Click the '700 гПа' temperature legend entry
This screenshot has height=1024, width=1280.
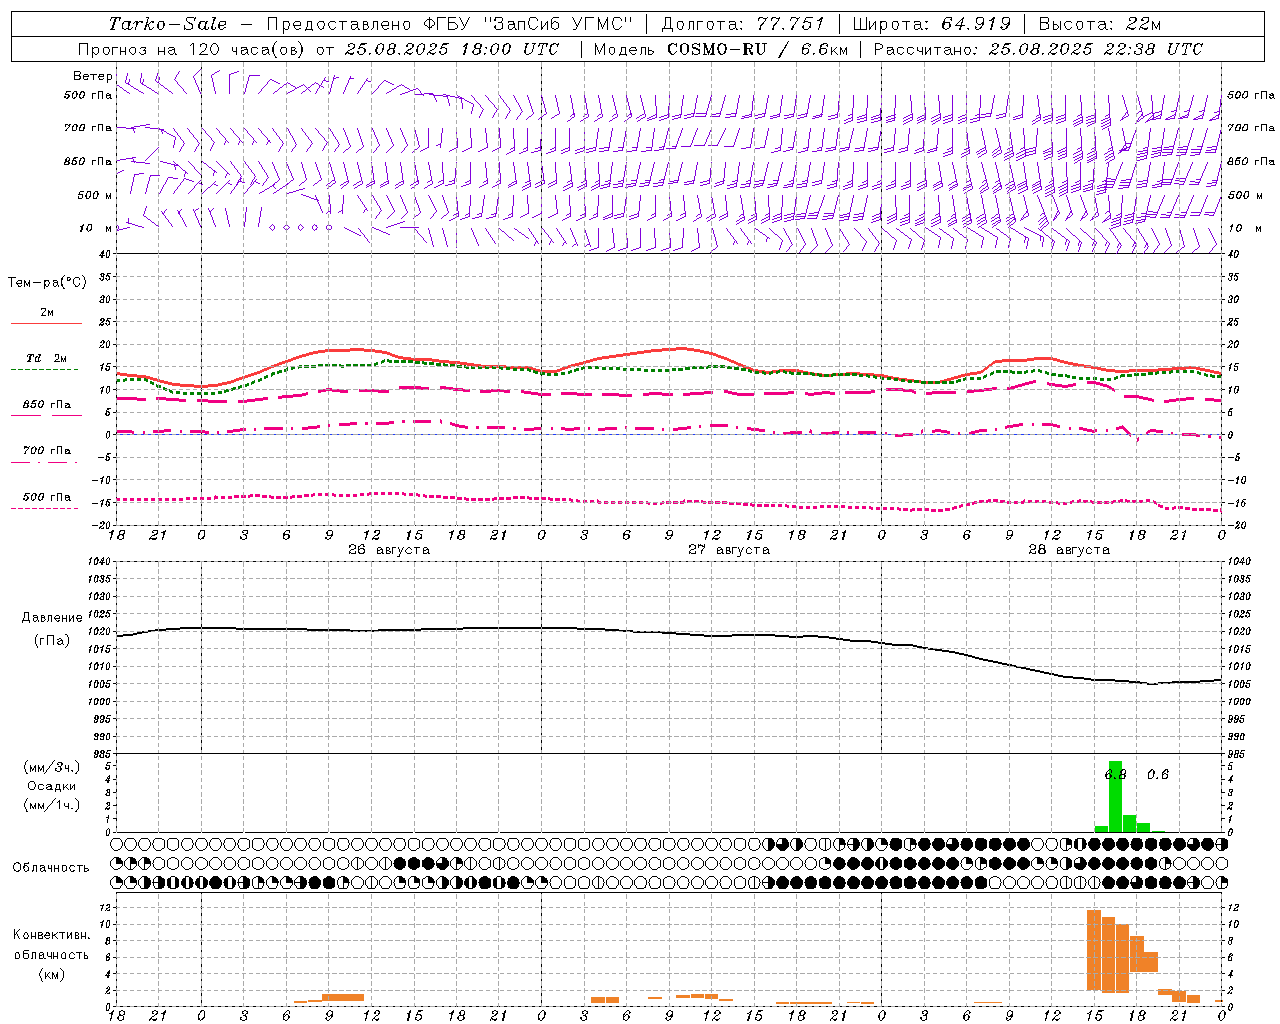click(47, 451)
